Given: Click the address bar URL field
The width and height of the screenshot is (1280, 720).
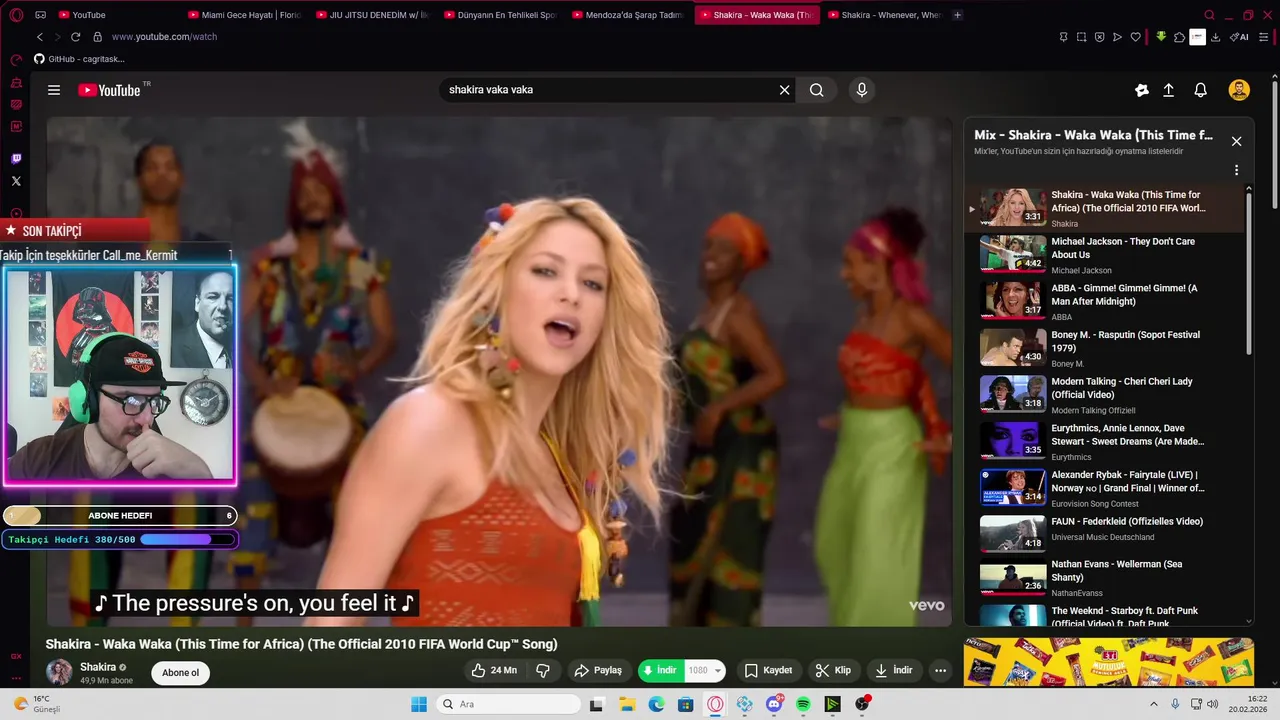Looking at the screenshot, I should click(570, 37).
